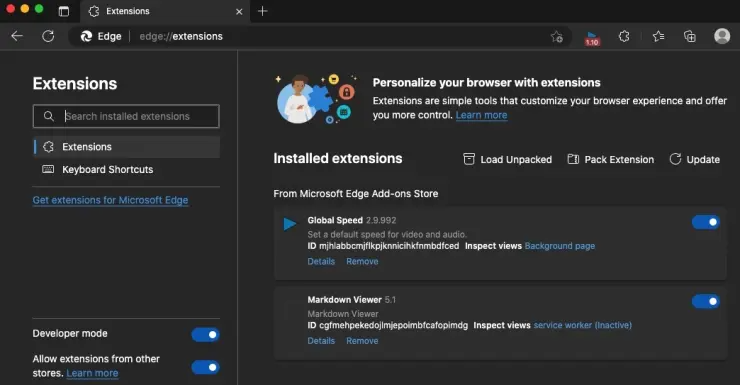This screenshot has width=740, height=385.
Task: Open Details for Markdown Viewer
Action: pos(321,341)
